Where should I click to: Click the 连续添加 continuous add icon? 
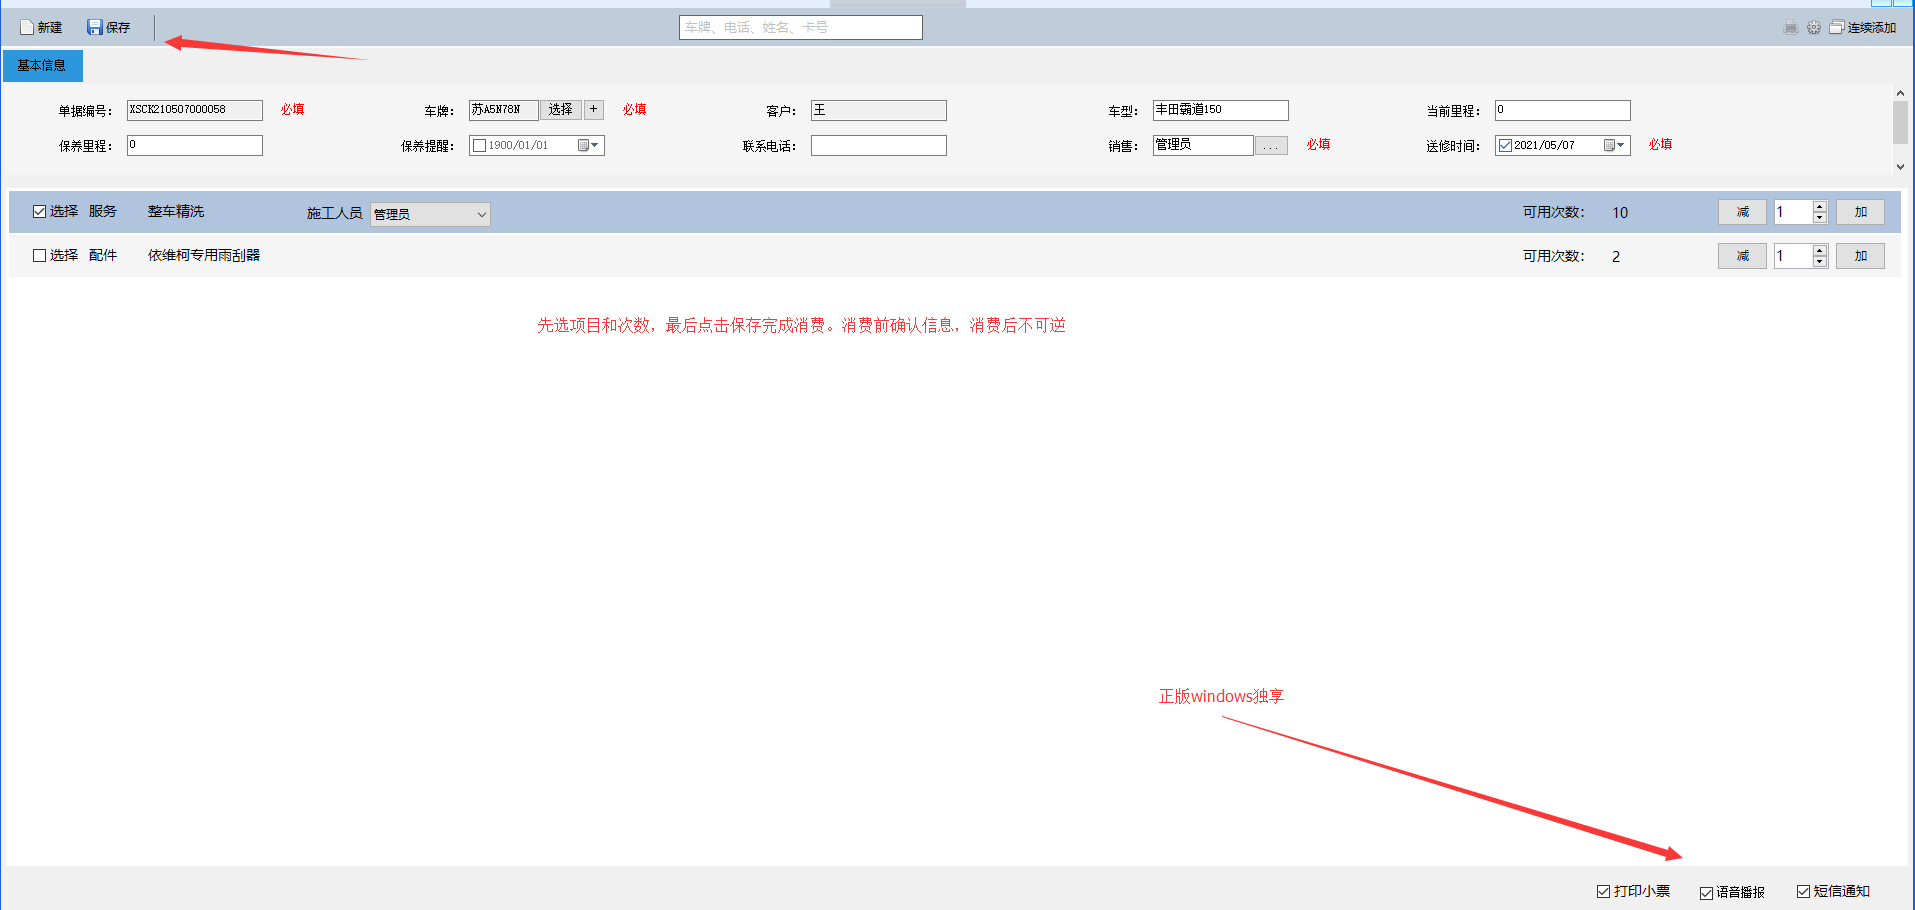click(x=1837, y=28)
